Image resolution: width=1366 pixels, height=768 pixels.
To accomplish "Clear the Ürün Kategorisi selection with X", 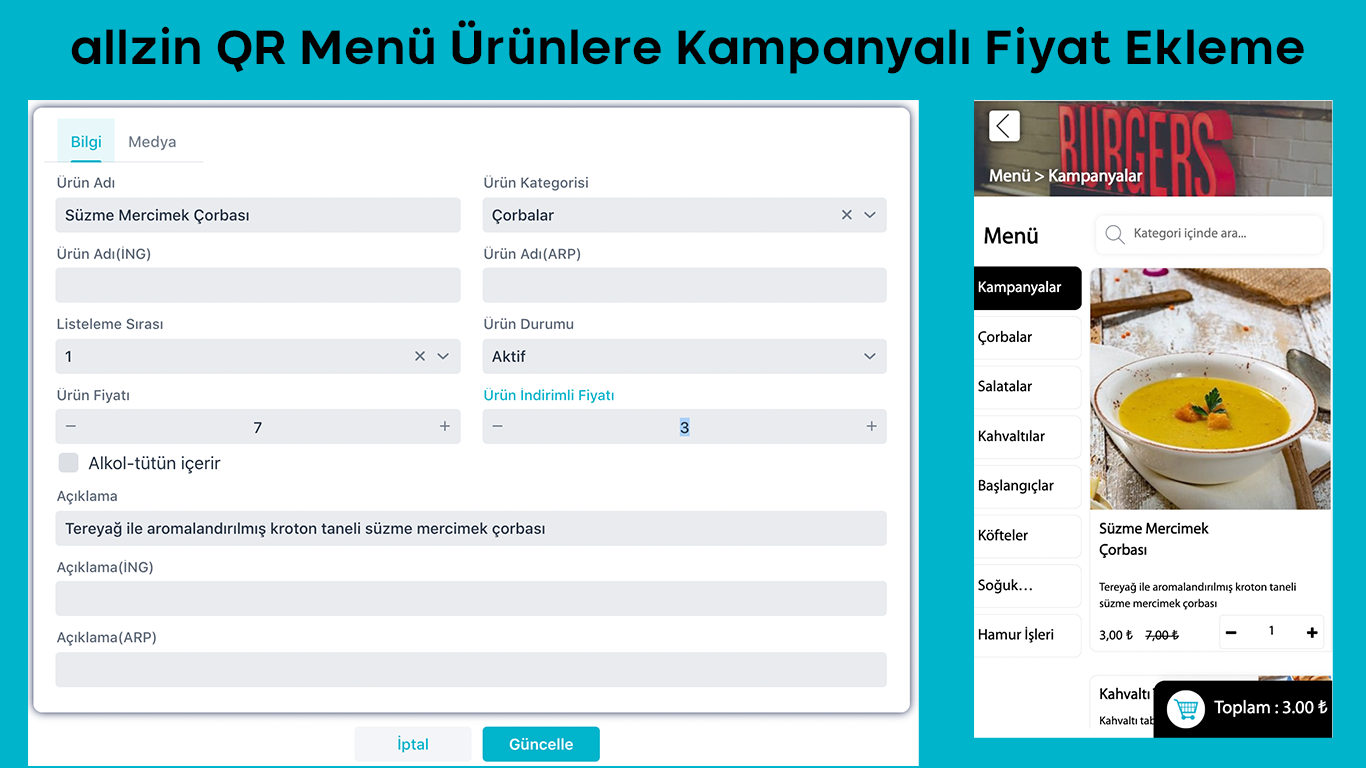I will point(847,215).
